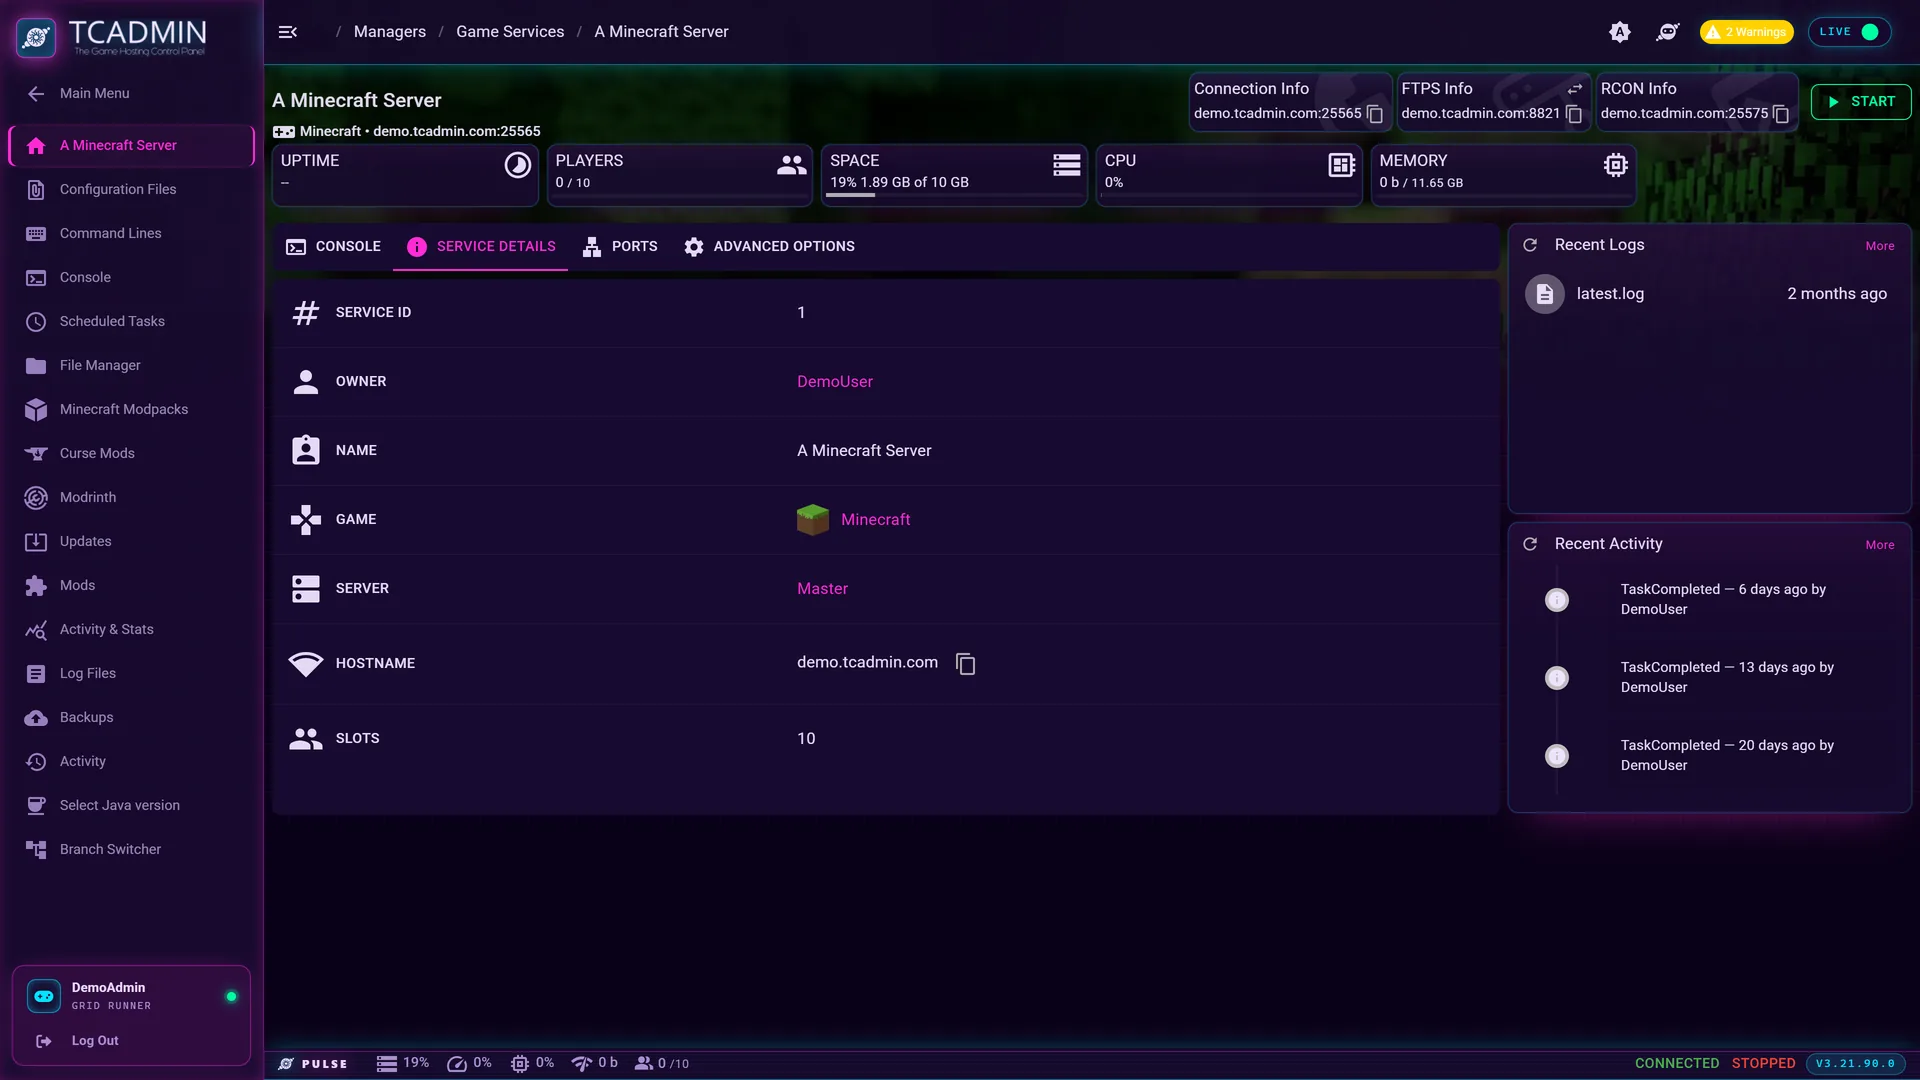Image resolution: width=1920 pixels, height=1080 pixels.
Task: Refresh the Recent Logs panel
Action: click(x=1530, y=245)
